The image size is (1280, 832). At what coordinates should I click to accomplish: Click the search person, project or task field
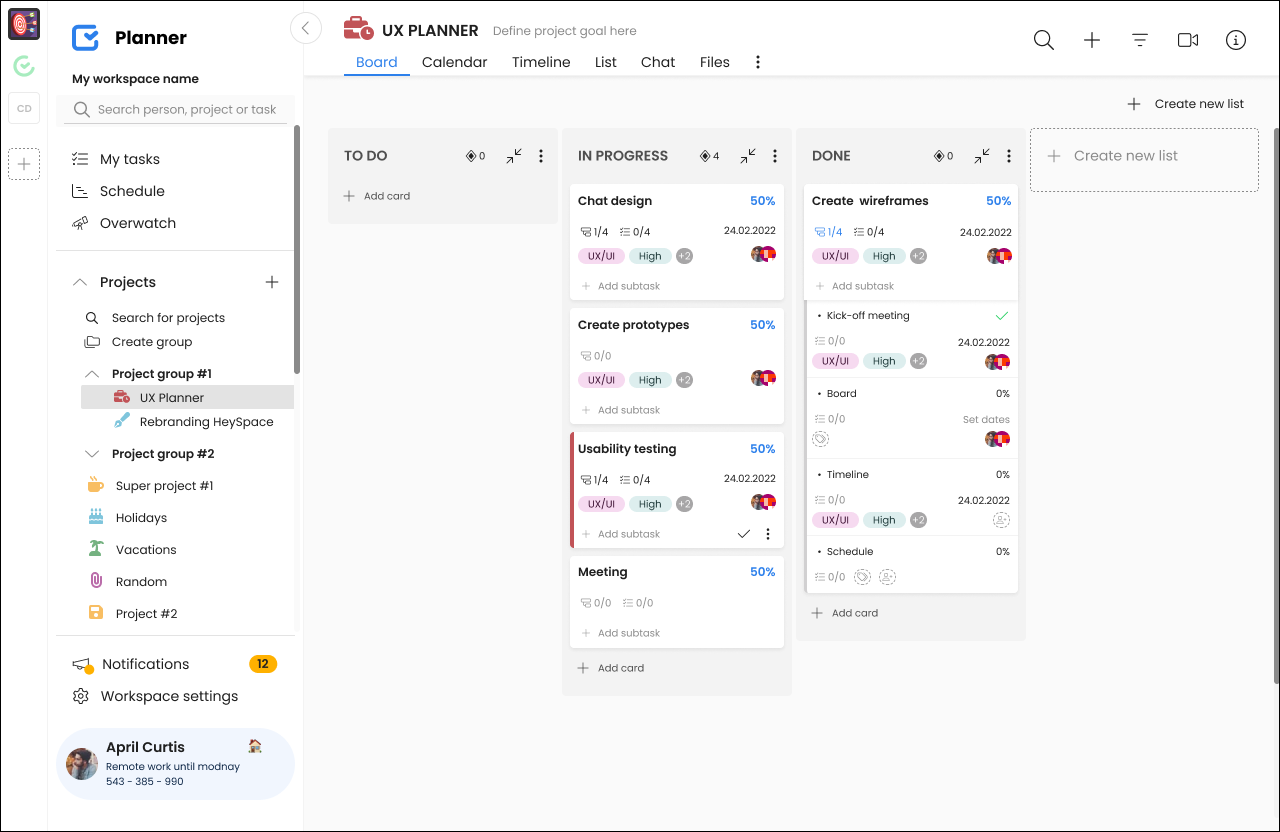coord(186,110)
